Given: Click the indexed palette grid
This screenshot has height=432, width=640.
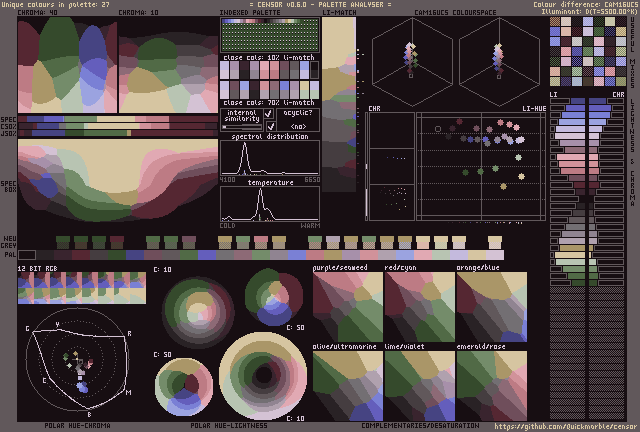Looking at the screenshot, I should [269, 35].
